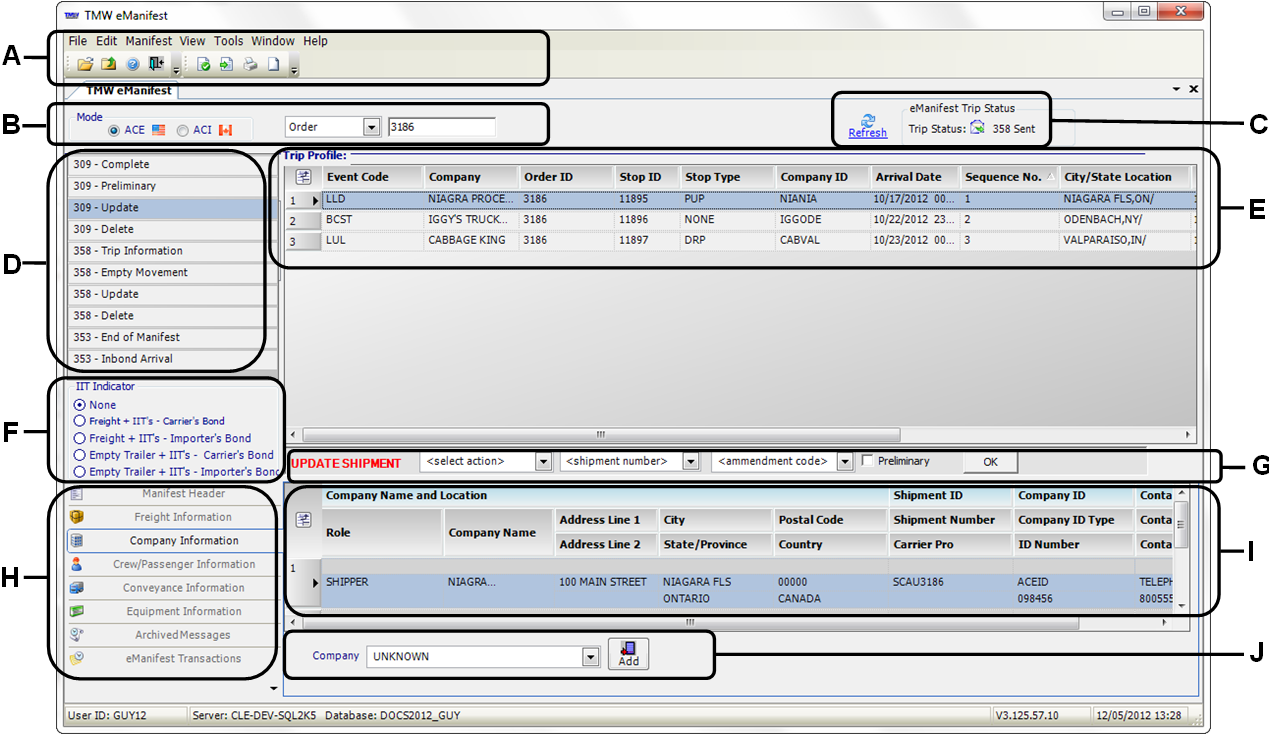1269x735 pixels.
Task: Expand second toolbar overflow options arrow
Action: [294, 71]
